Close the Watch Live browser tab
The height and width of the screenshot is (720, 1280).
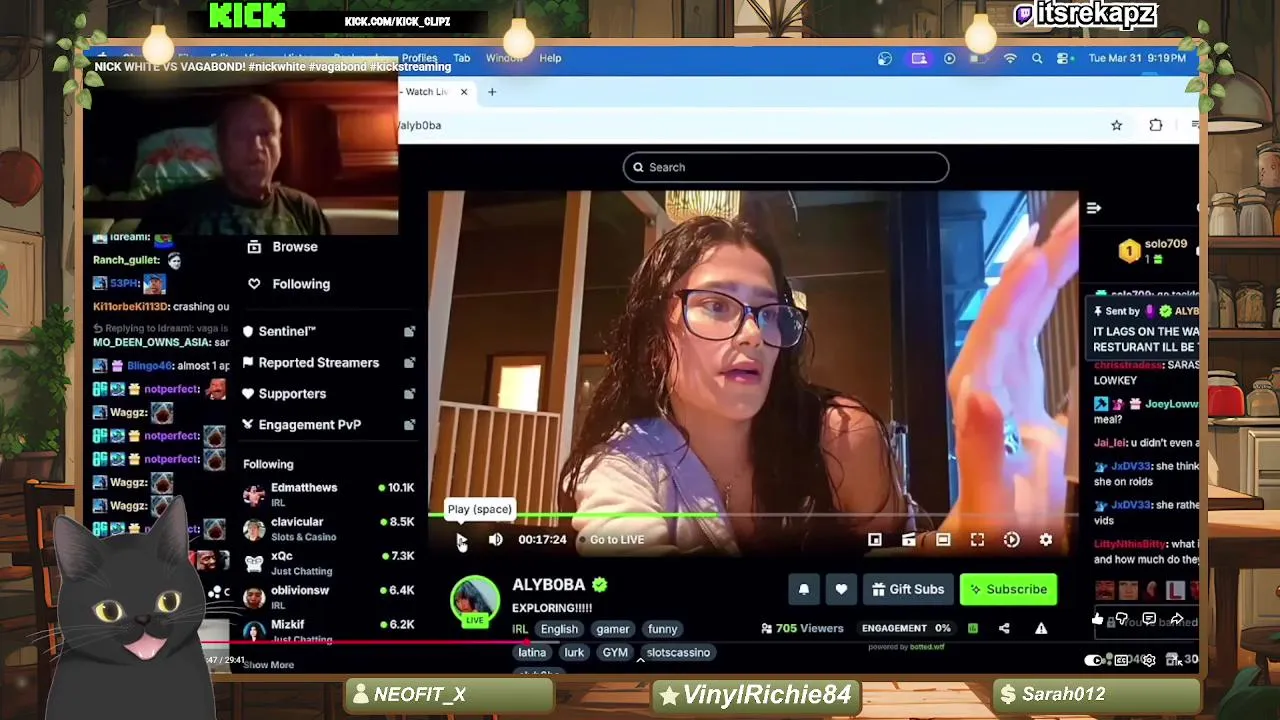463,92
